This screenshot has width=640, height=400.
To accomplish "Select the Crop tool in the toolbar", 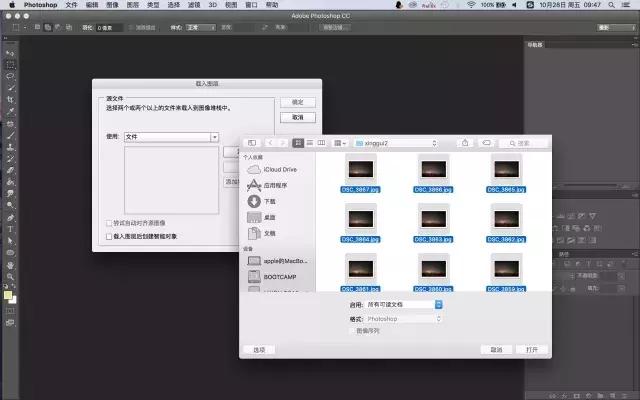I will click(10, 100).
